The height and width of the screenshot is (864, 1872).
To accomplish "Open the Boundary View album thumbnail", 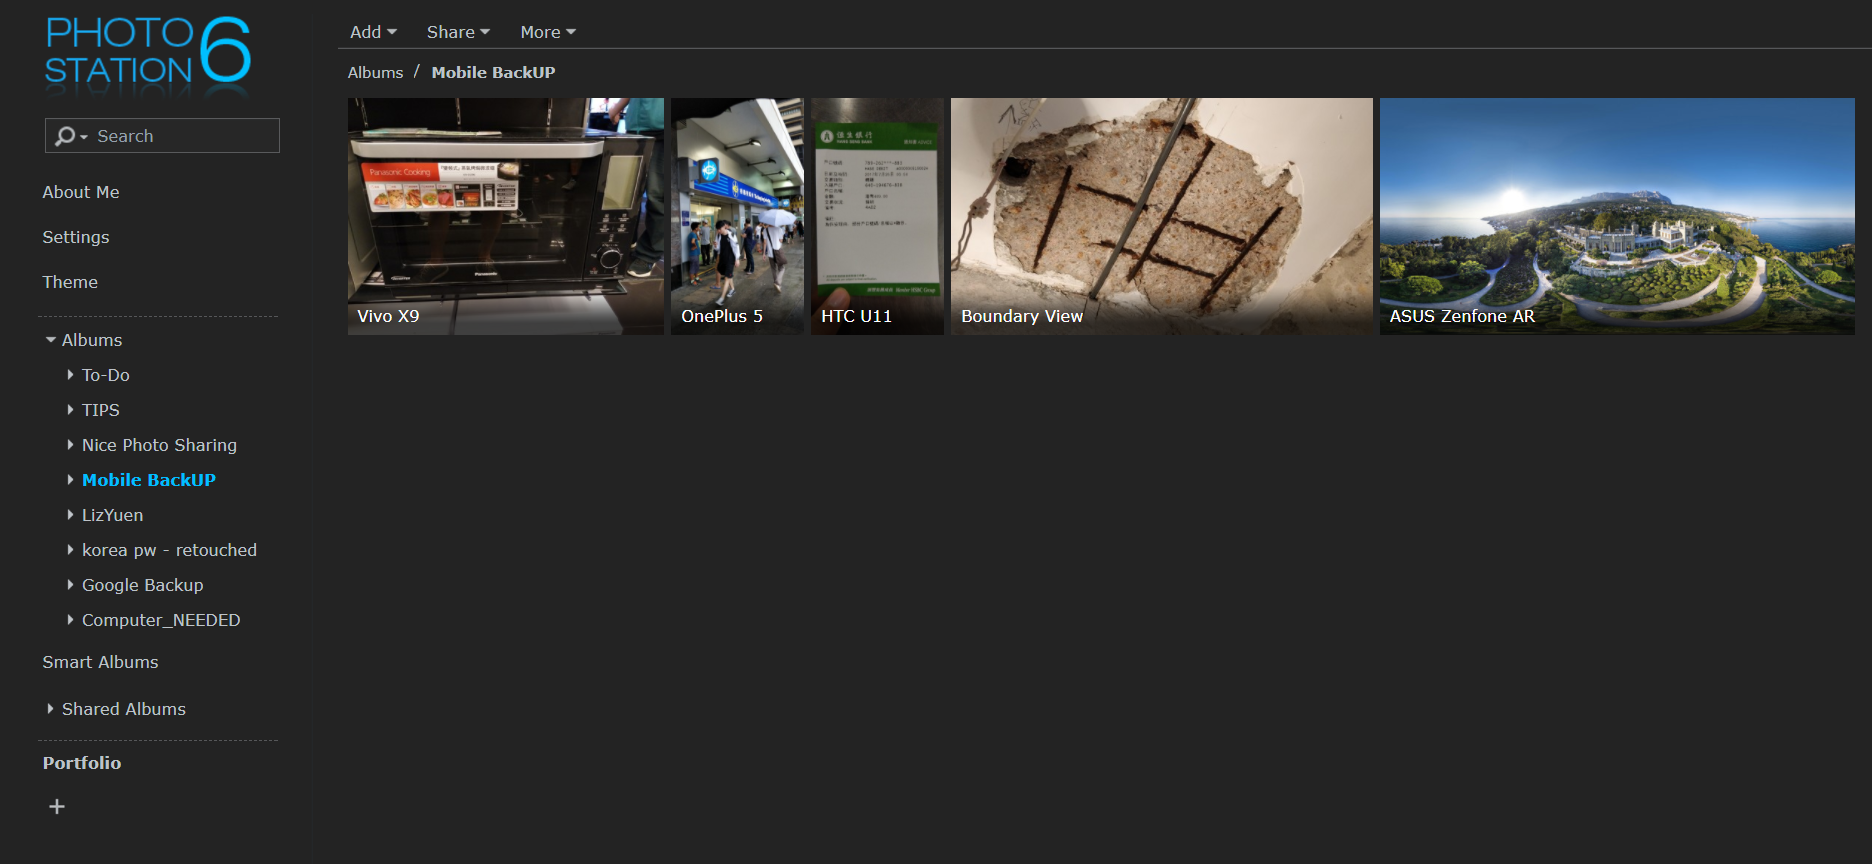I will pos(1162,216).
